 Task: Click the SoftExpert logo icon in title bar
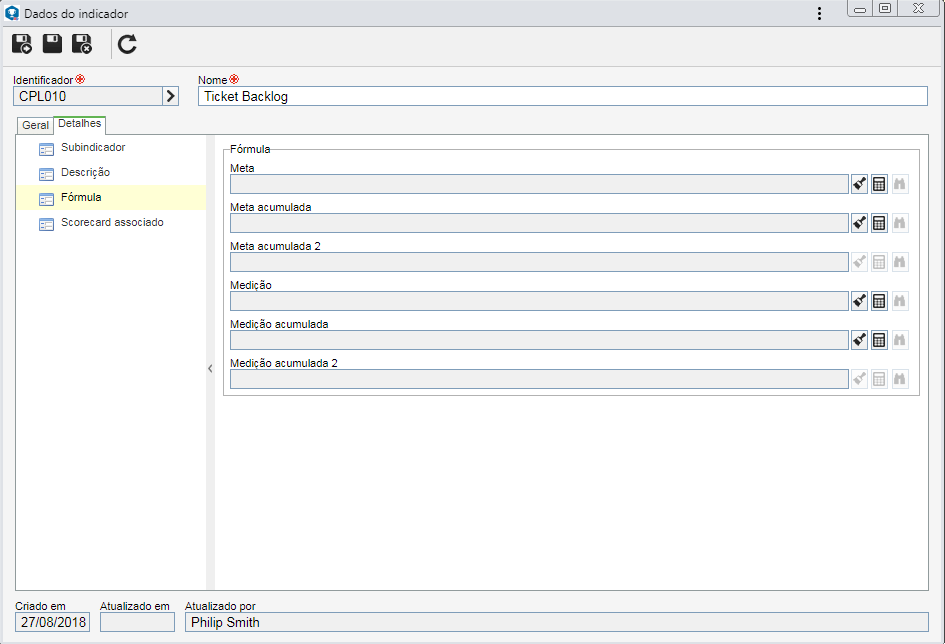point(11,13)
